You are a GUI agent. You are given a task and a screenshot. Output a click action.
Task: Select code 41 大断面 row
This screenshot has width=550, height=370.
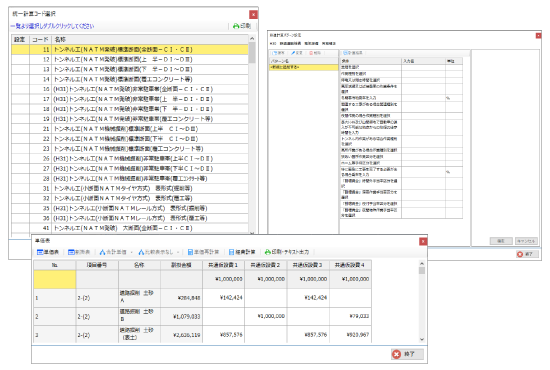[130, 228]
